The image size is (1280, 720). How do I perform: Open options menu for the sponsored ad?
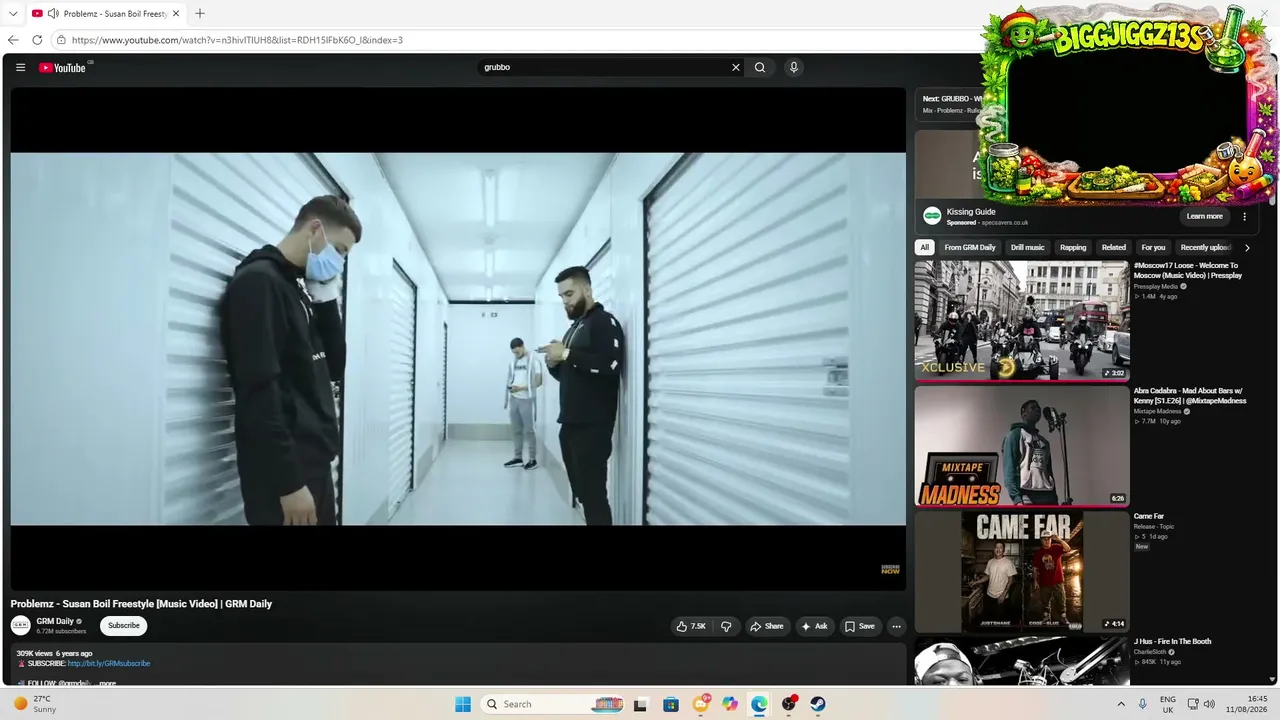[x=1245, y=216]
